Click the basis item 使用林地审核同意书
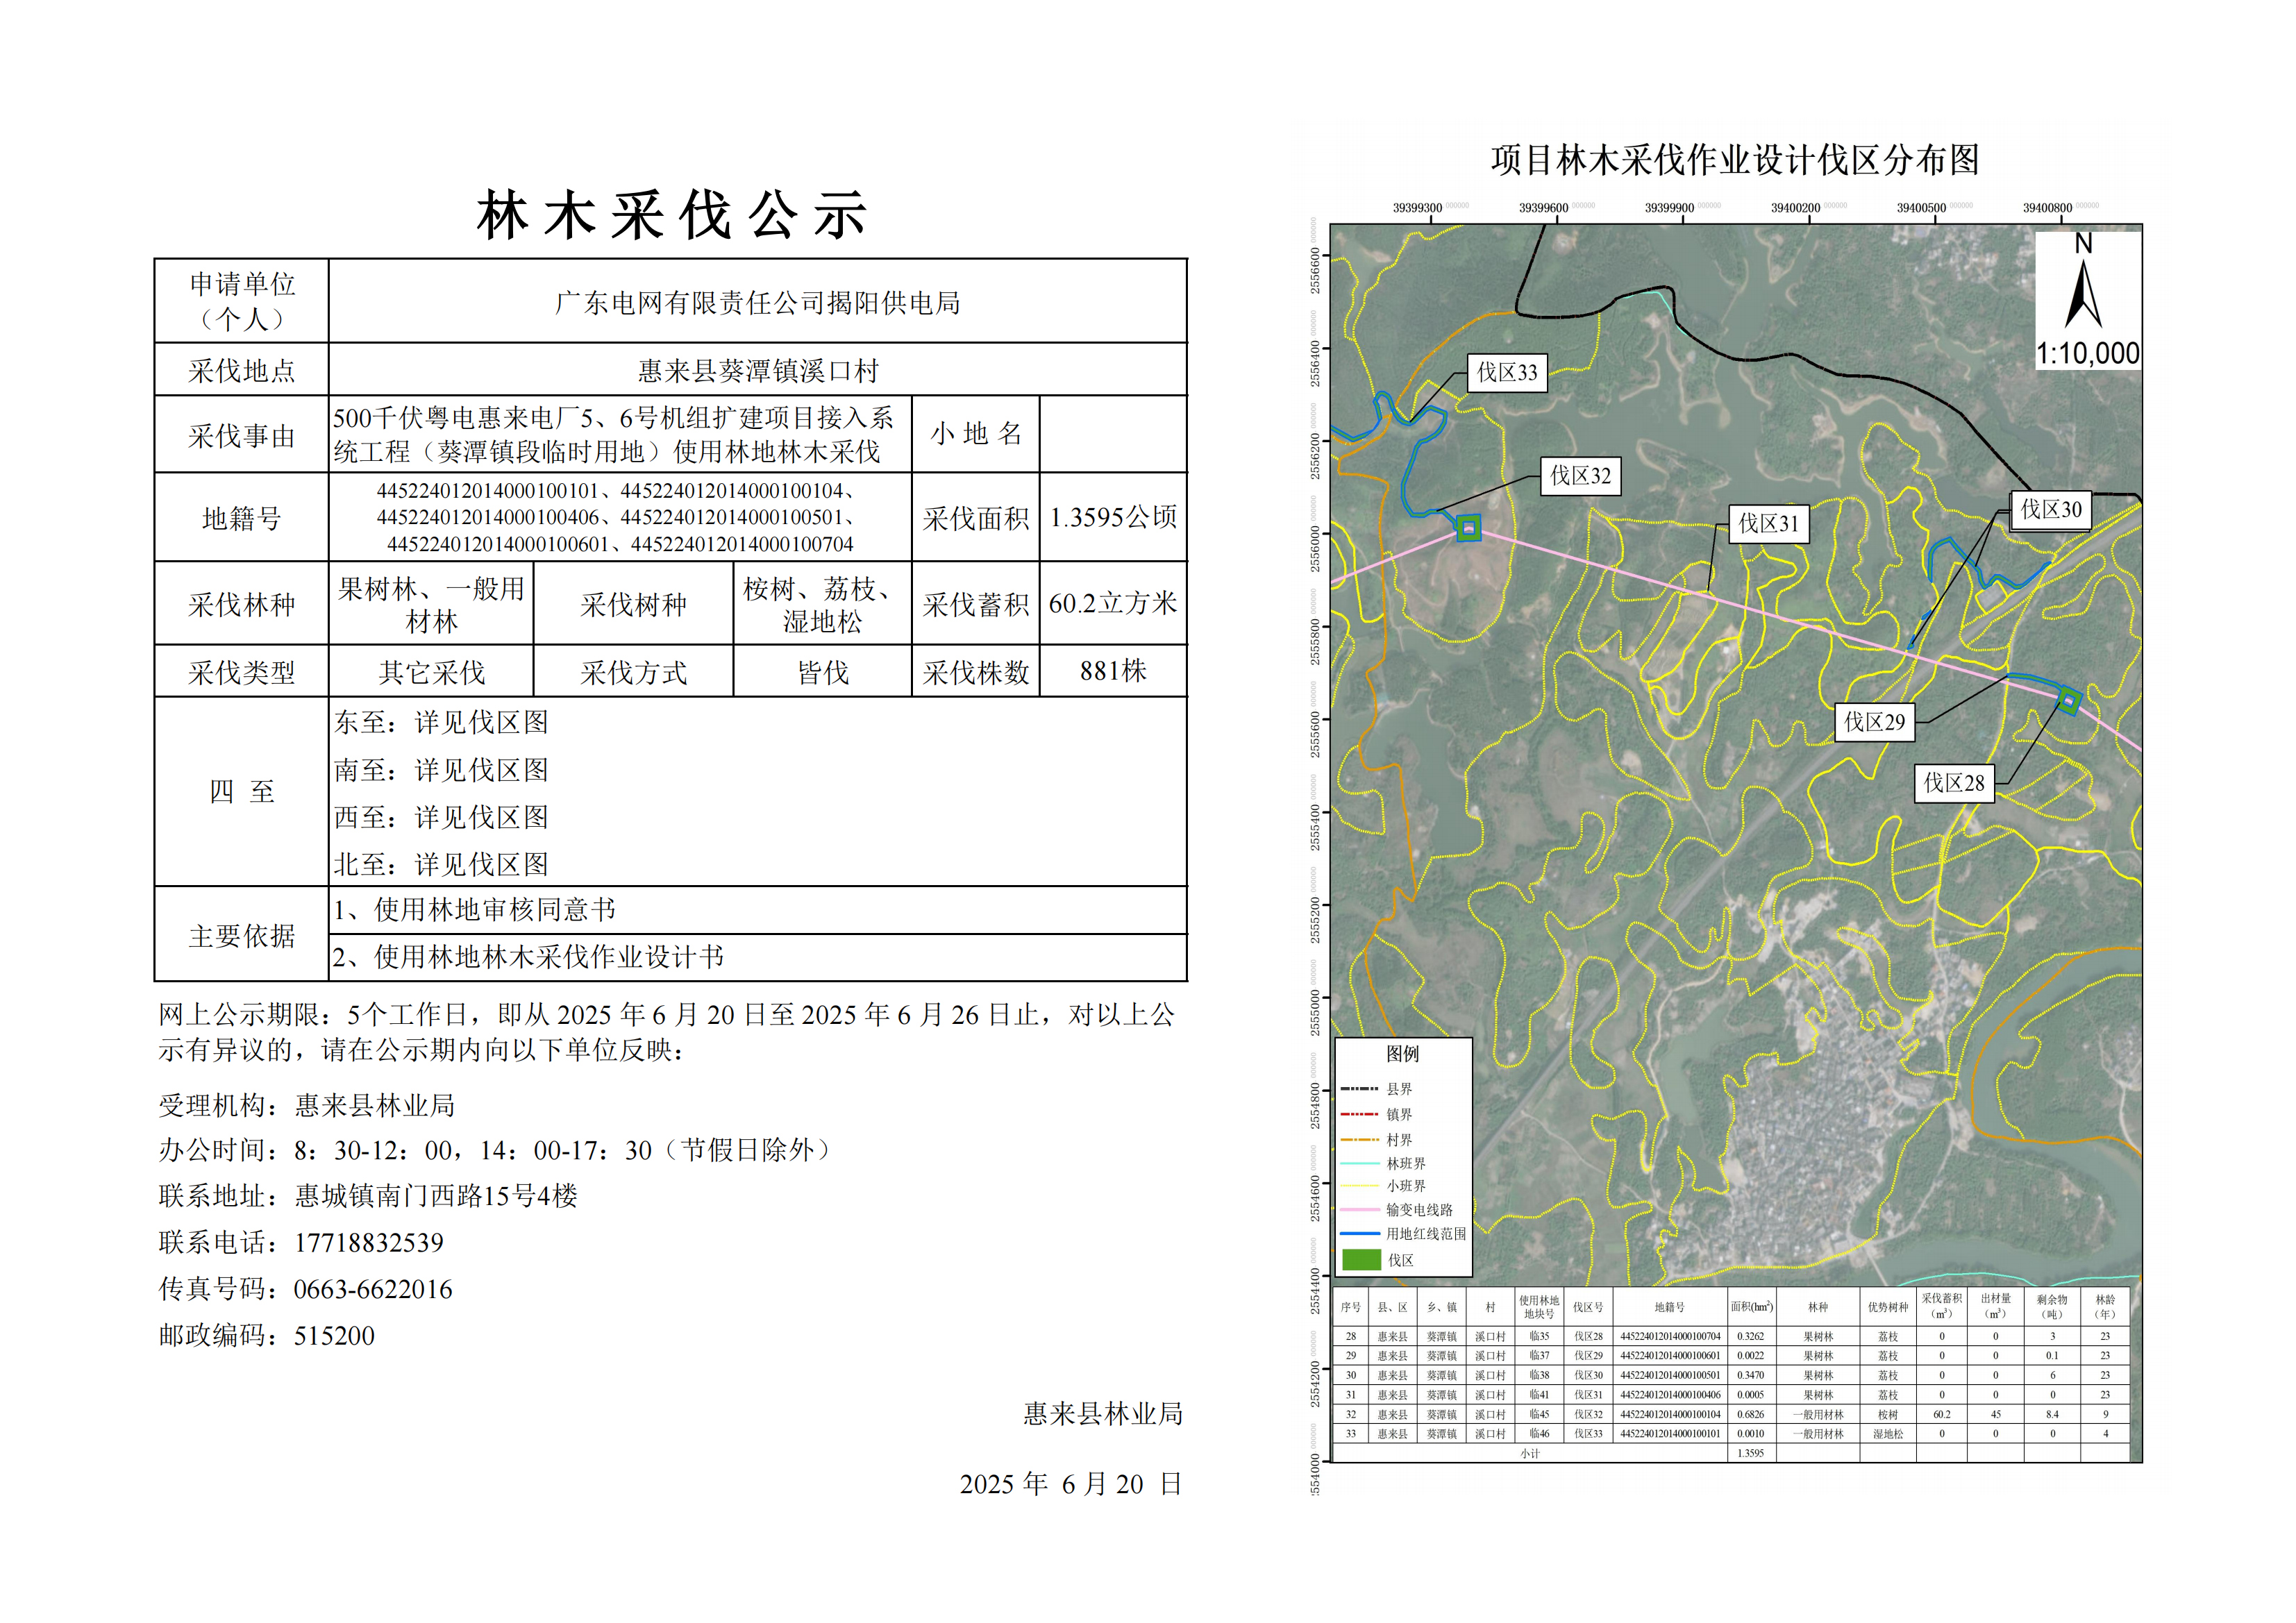 (x=495, y=909)
